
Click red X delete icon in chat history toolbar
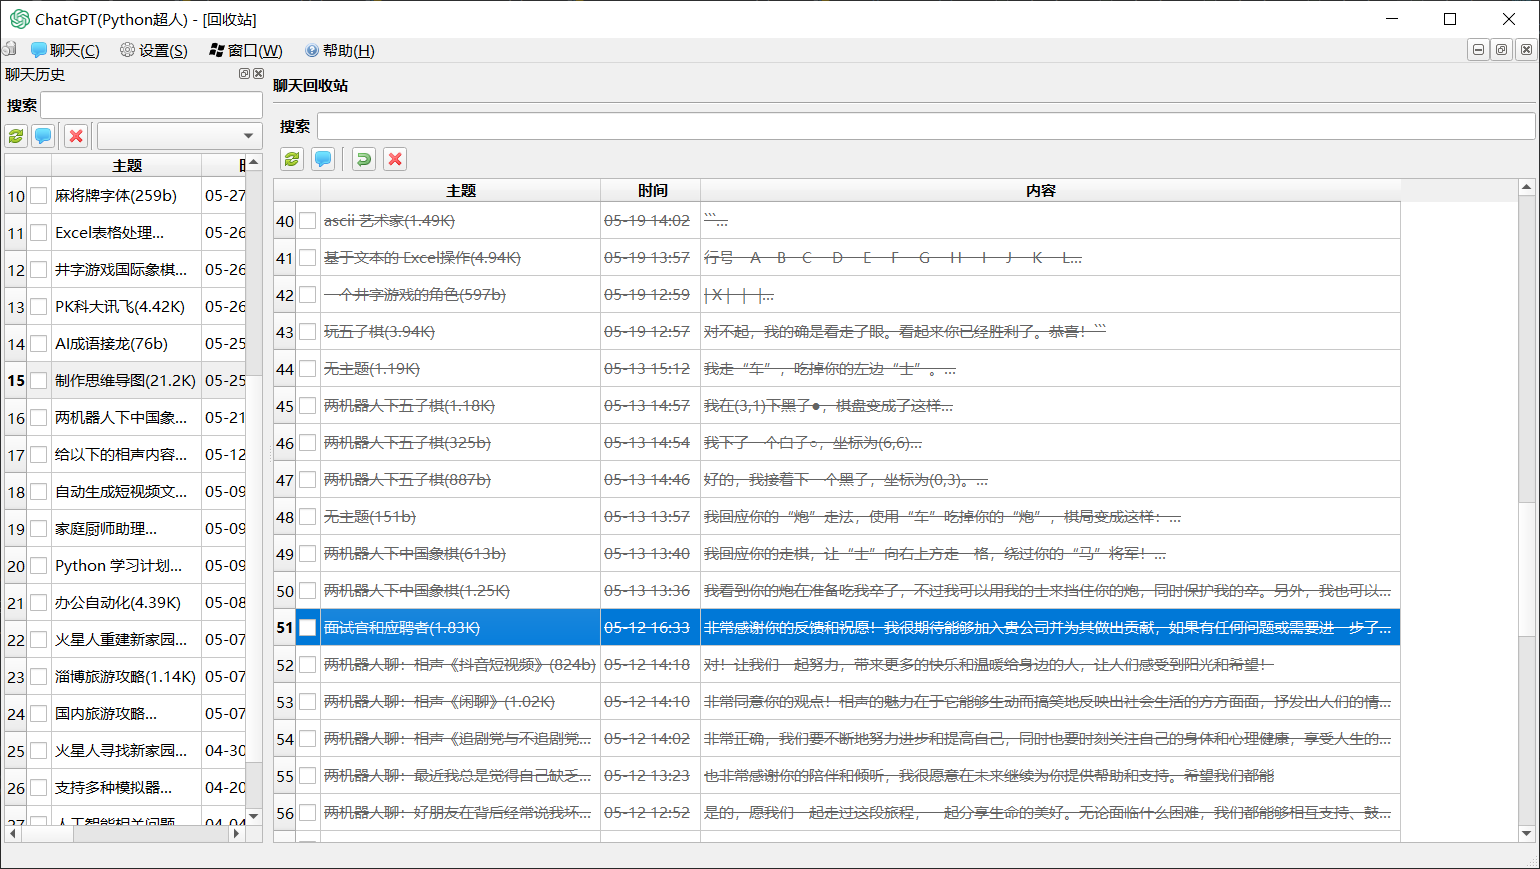[76, 136]
